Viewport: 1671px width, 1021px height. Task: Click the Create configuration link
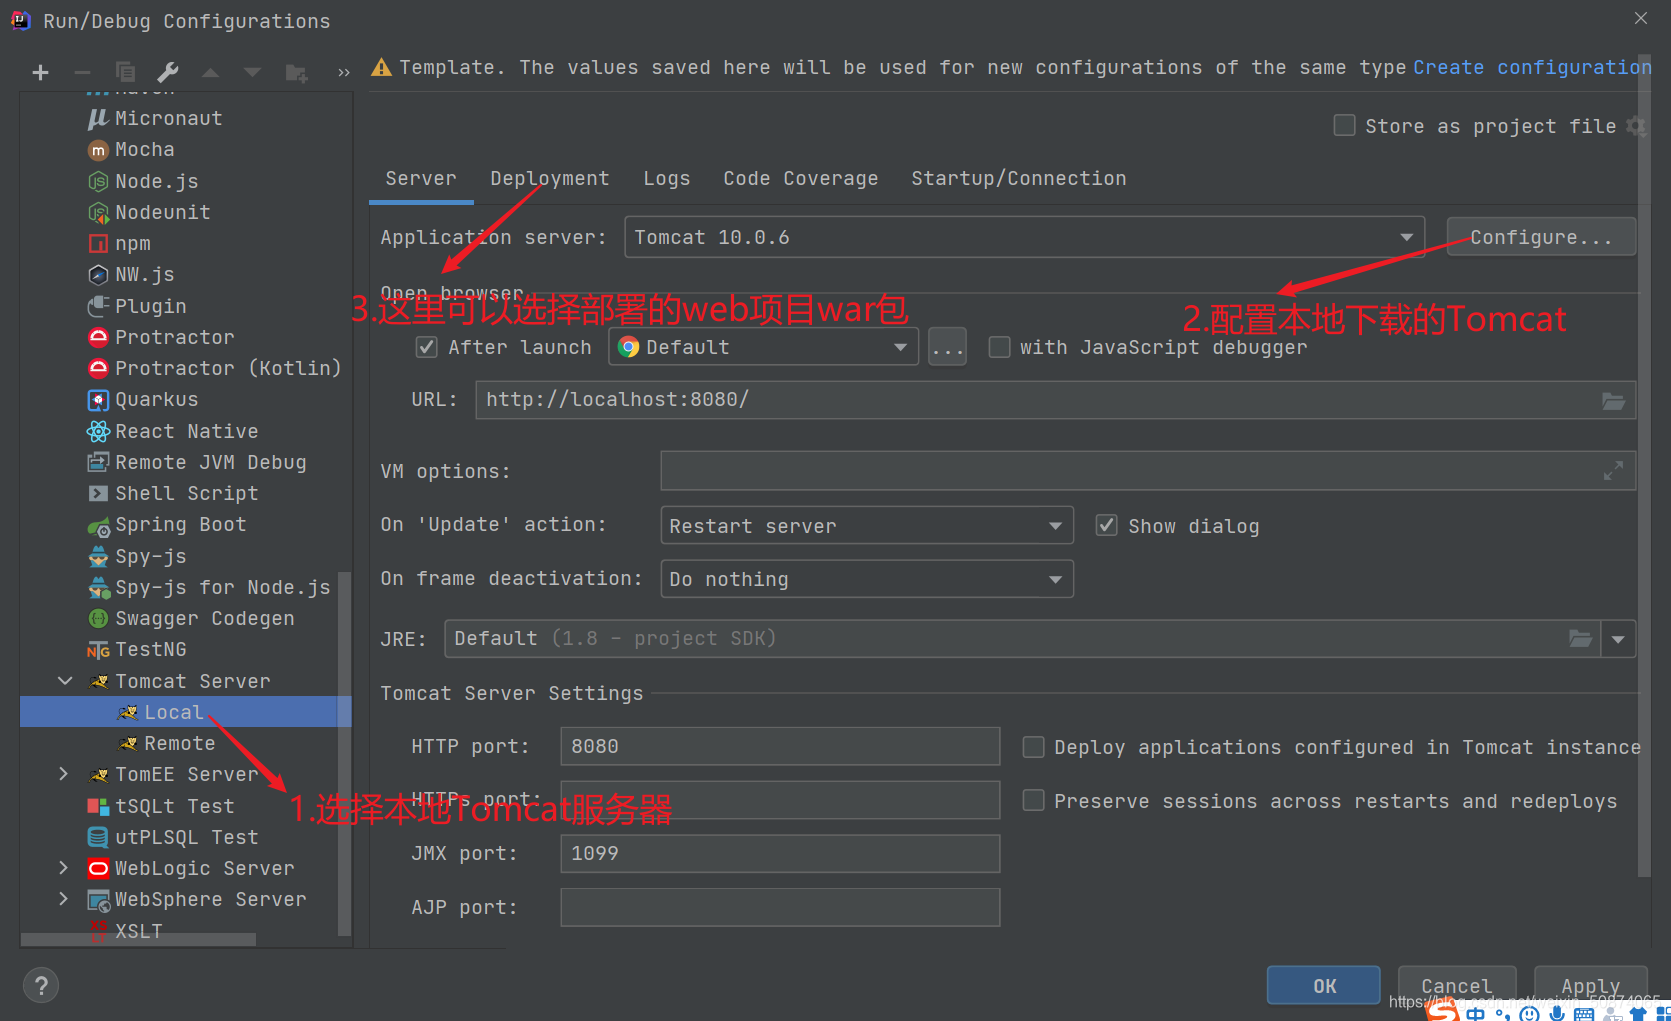[x=1532, y=67]
